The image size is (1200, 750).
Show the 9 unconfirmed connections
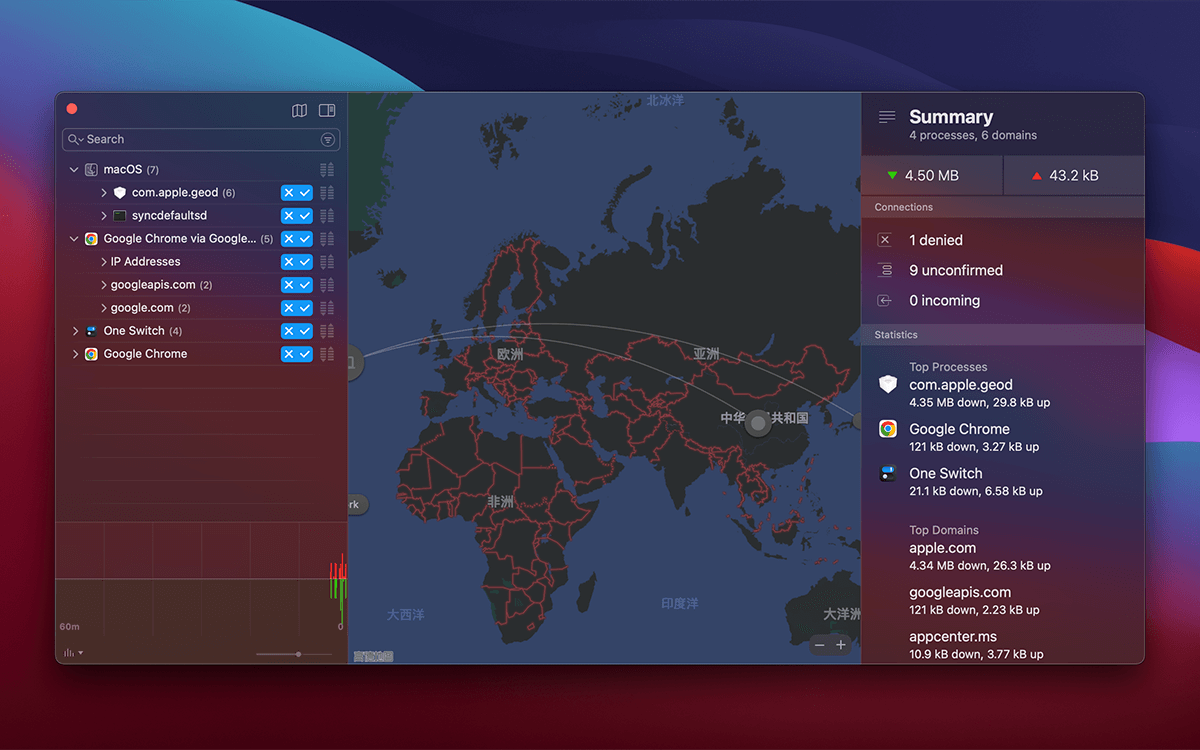956,270
